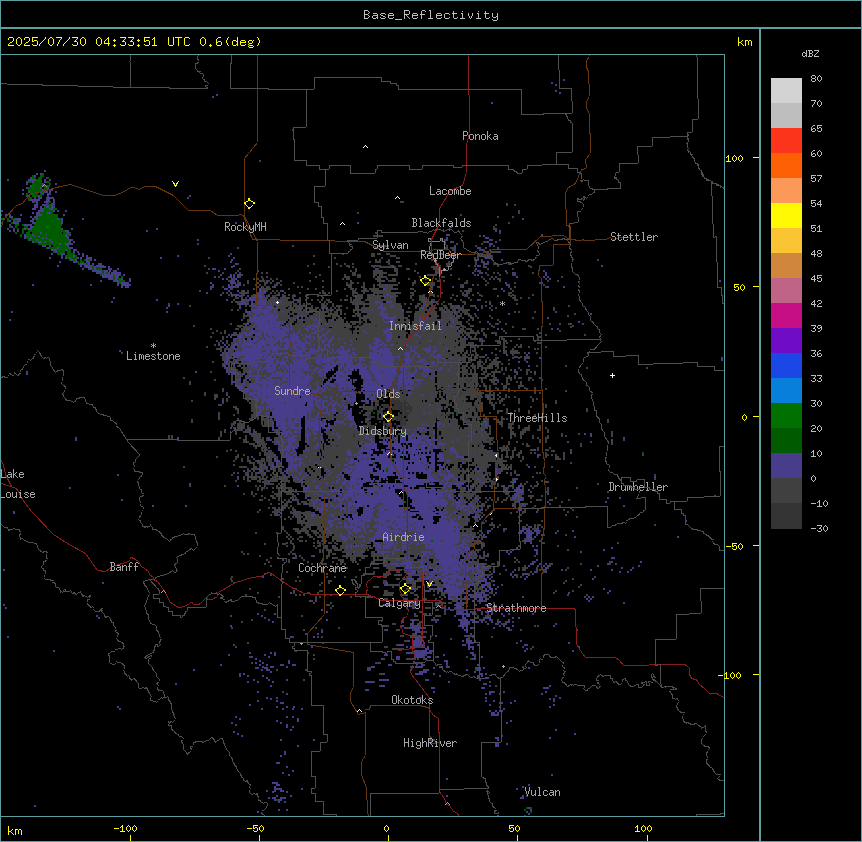The height and width of the screenshot is (842, 862).
Task: Choose the violet 36-39 dBZ legend swatch
Action: point(786,341)
